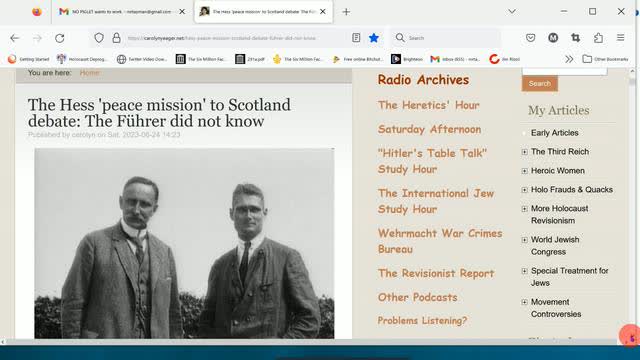Image resolution: width=640 pixels, height=360 pixels.
Task: Click the browser Search box
Action: pyautogui.click(x=445, y=38)
